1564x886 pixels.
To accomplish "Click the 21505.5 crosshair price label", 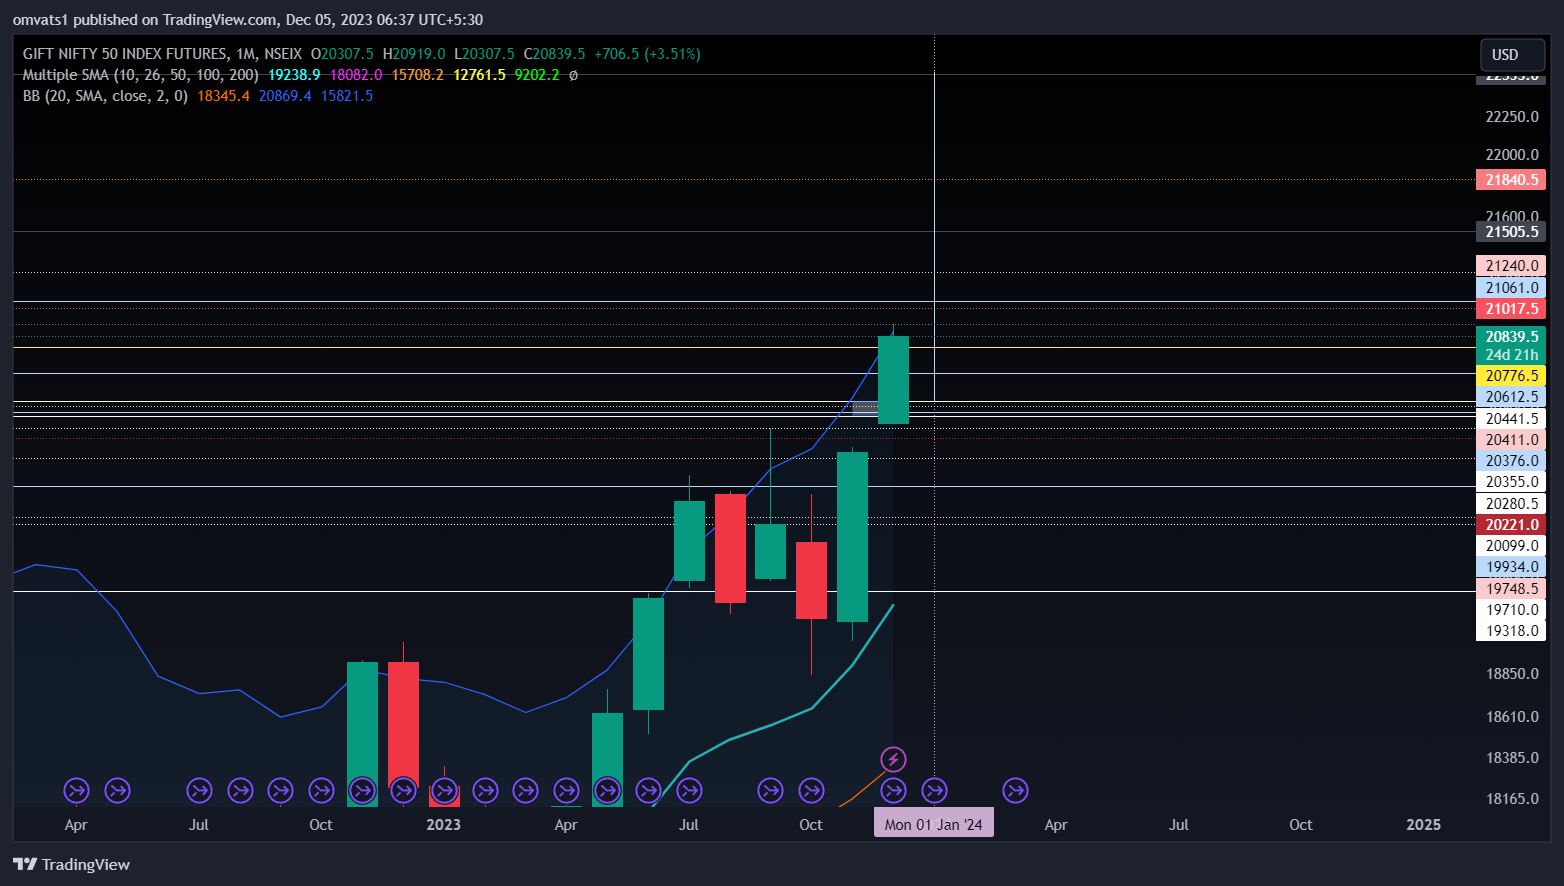I will (1511, 232).
